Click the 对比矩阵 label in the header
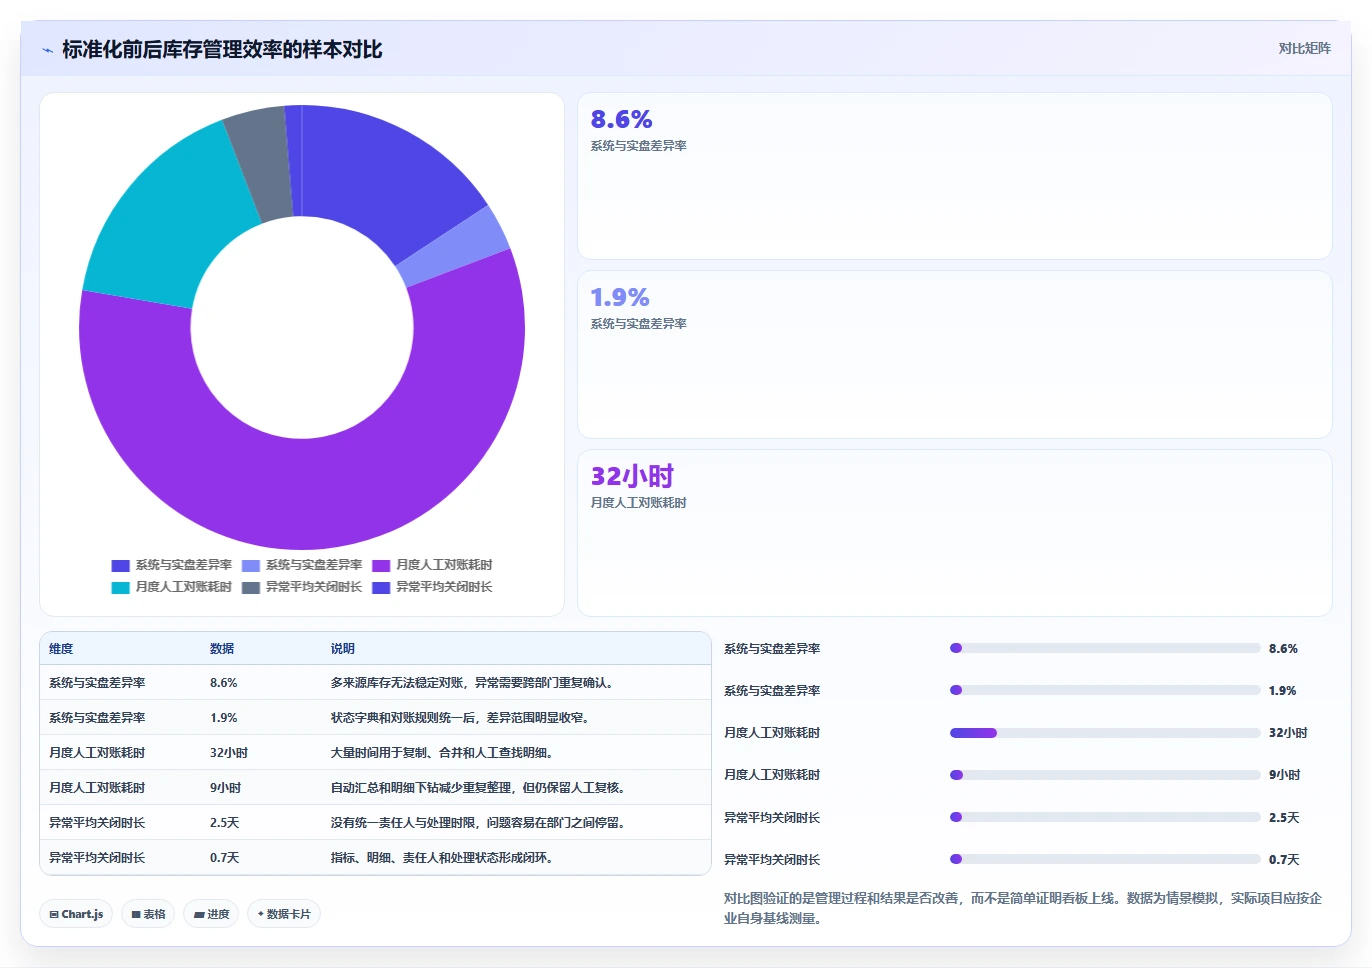 point(1304,48)
